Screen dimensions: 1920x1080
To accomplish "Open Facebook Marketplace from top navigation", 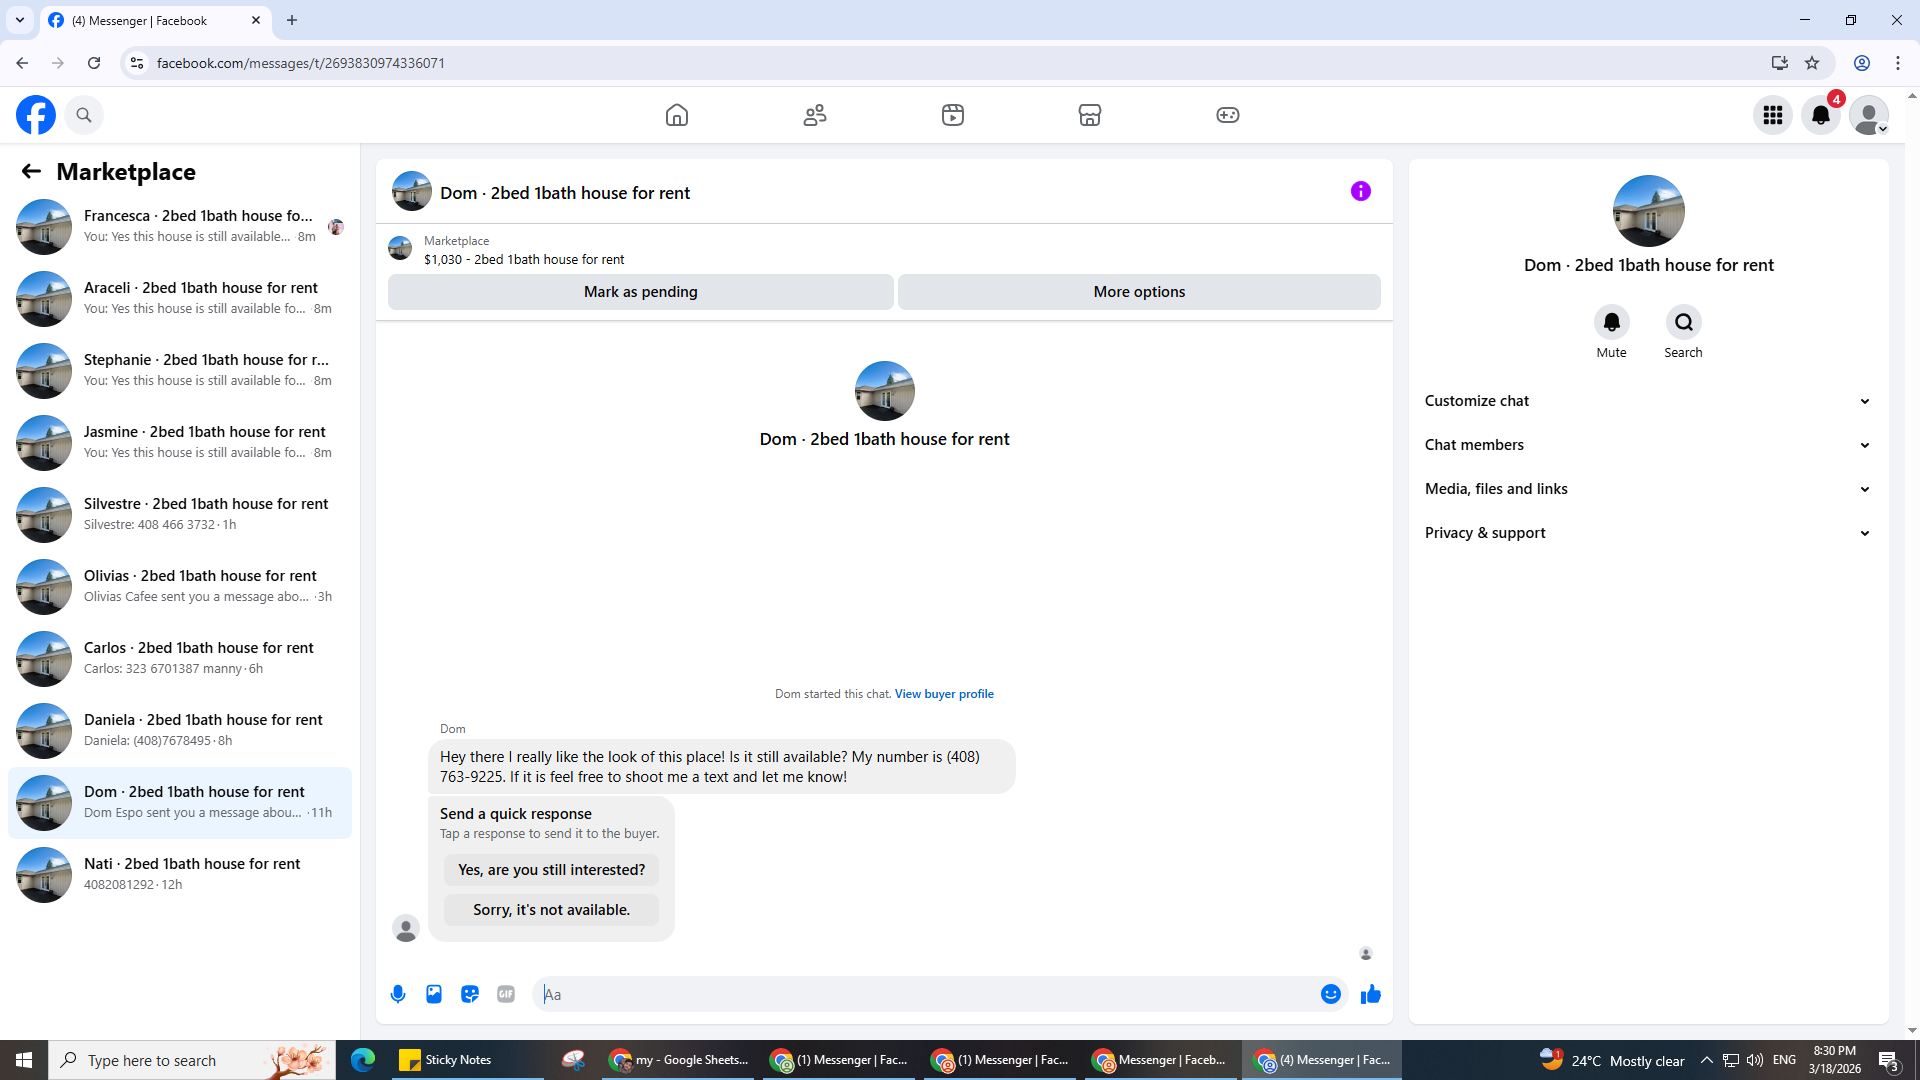I will tap(1090, 115).
